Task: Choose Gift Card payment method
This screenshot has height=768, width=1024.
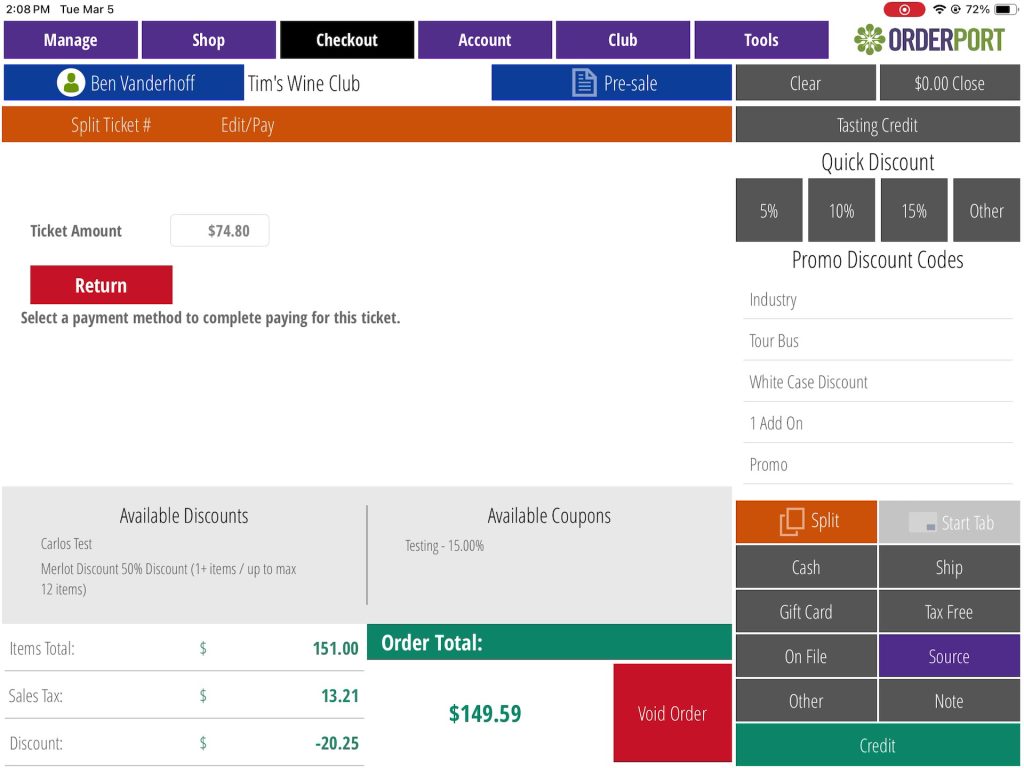Action: click(806, 612)
